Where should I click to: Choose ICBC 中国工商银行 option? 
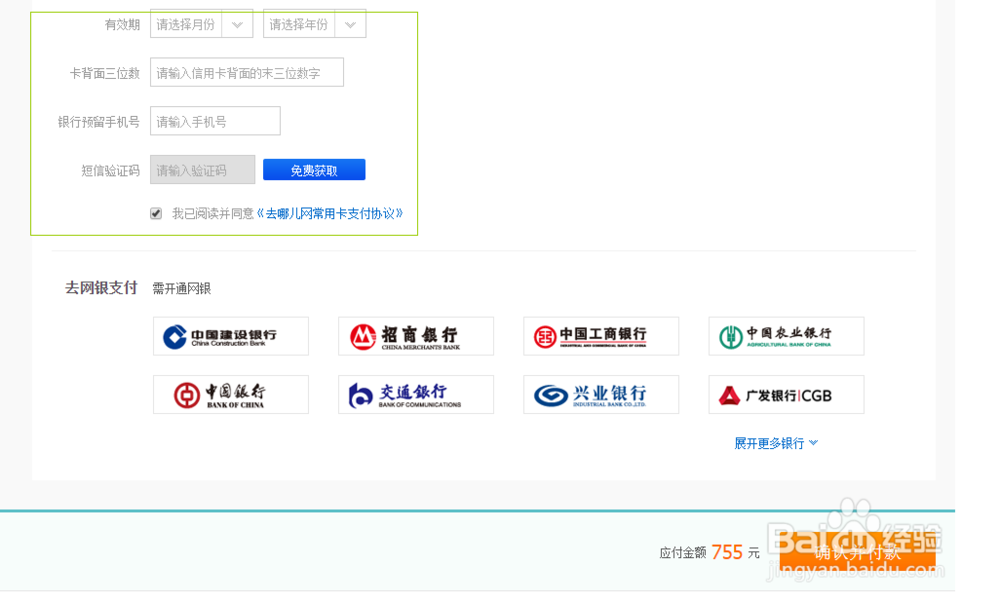[x=601, y=336]
